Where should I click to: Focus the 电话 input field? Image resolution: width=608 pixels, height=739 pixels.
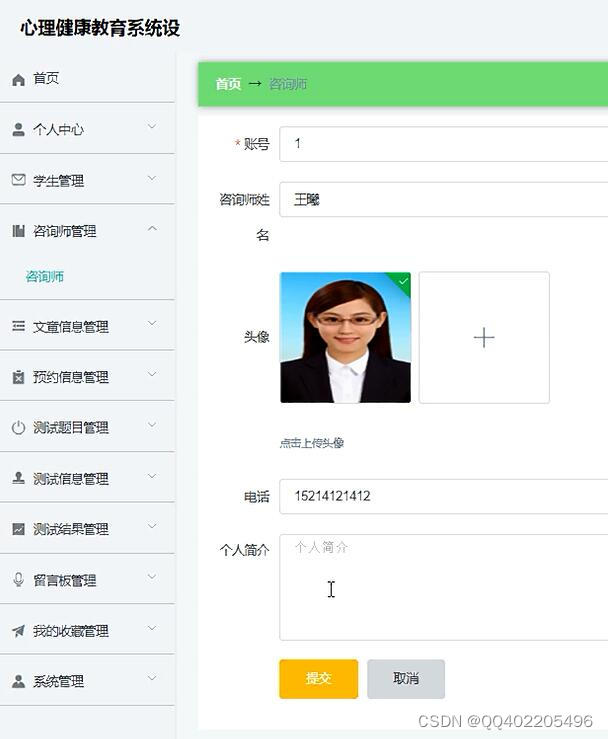(444, 496)
